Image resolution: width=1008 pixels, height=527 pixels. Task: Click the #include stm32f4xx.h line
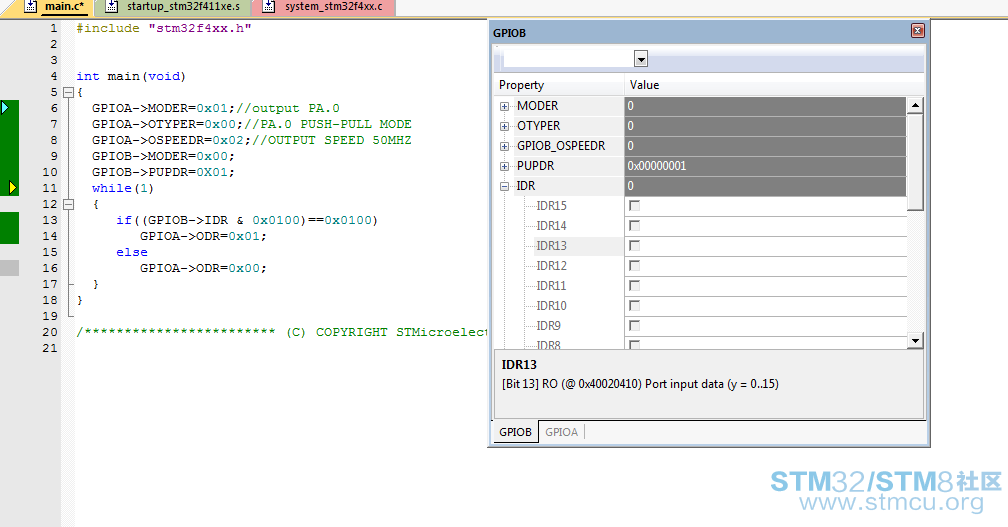click(164, 28)
